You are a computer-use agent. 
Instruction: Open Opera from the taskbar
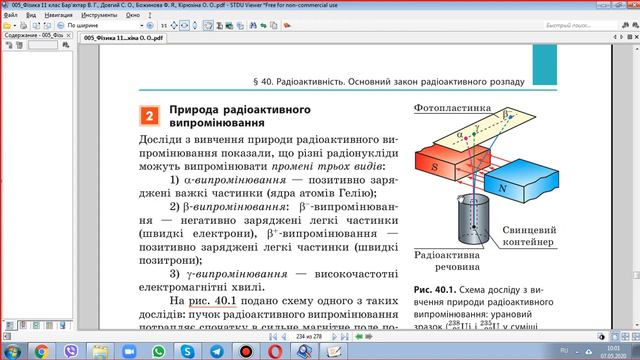coord(275,352)
